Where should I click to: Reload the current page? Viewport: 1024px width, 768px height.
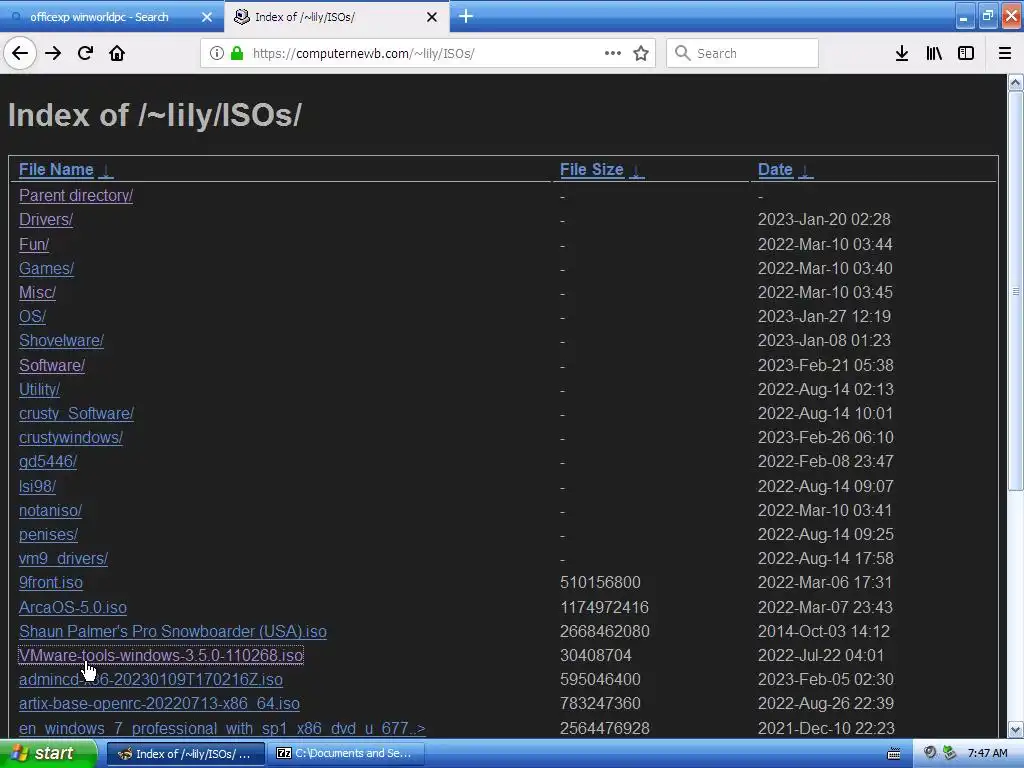pos(85,53)
